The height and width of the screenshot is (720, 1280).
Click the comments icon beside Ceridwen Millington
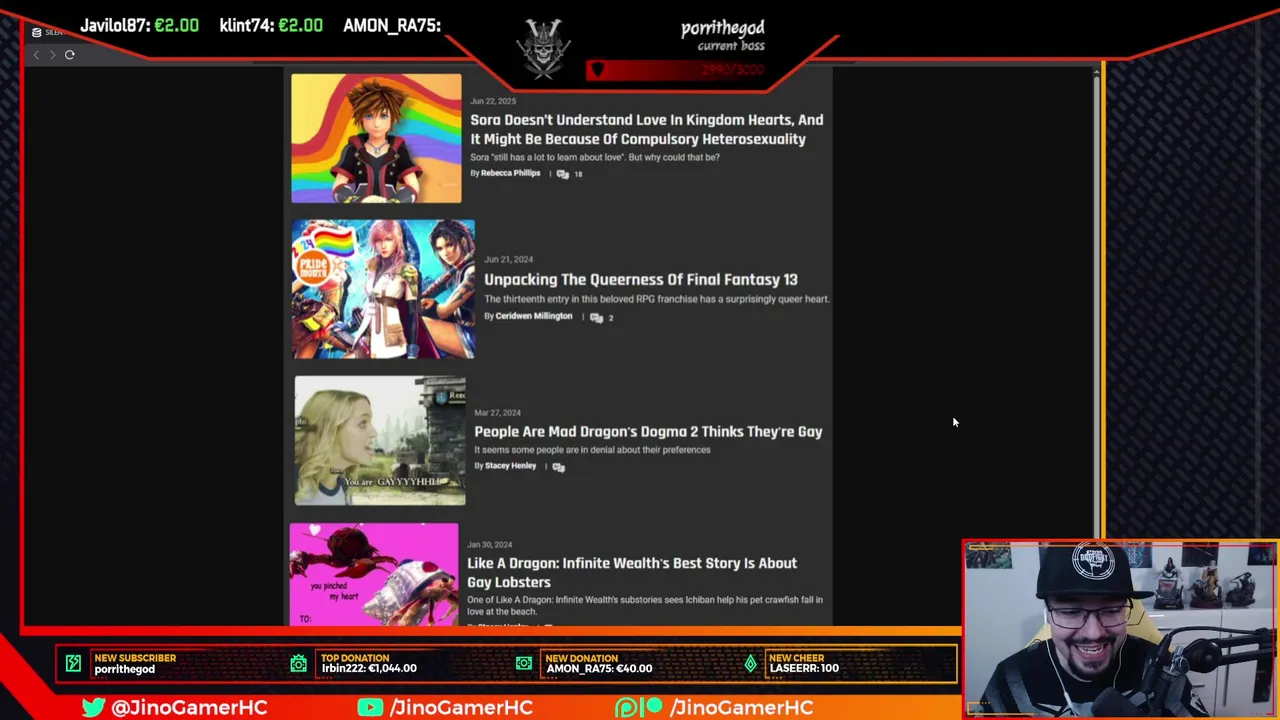[x=596, y=317]
